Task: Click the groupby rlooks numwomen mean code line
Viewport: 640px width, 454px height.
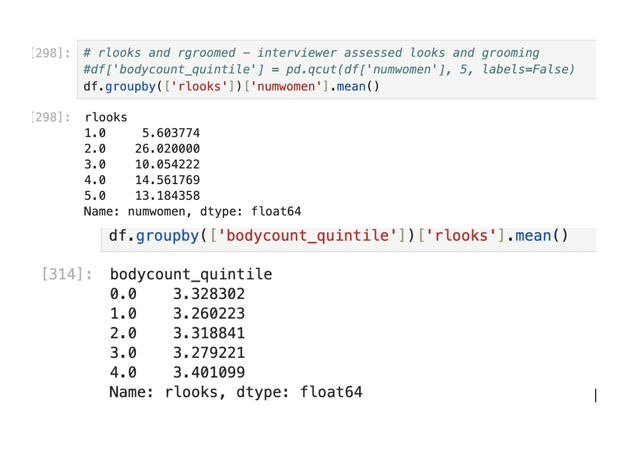Action: pyautogui.click(x=231, y=87)
